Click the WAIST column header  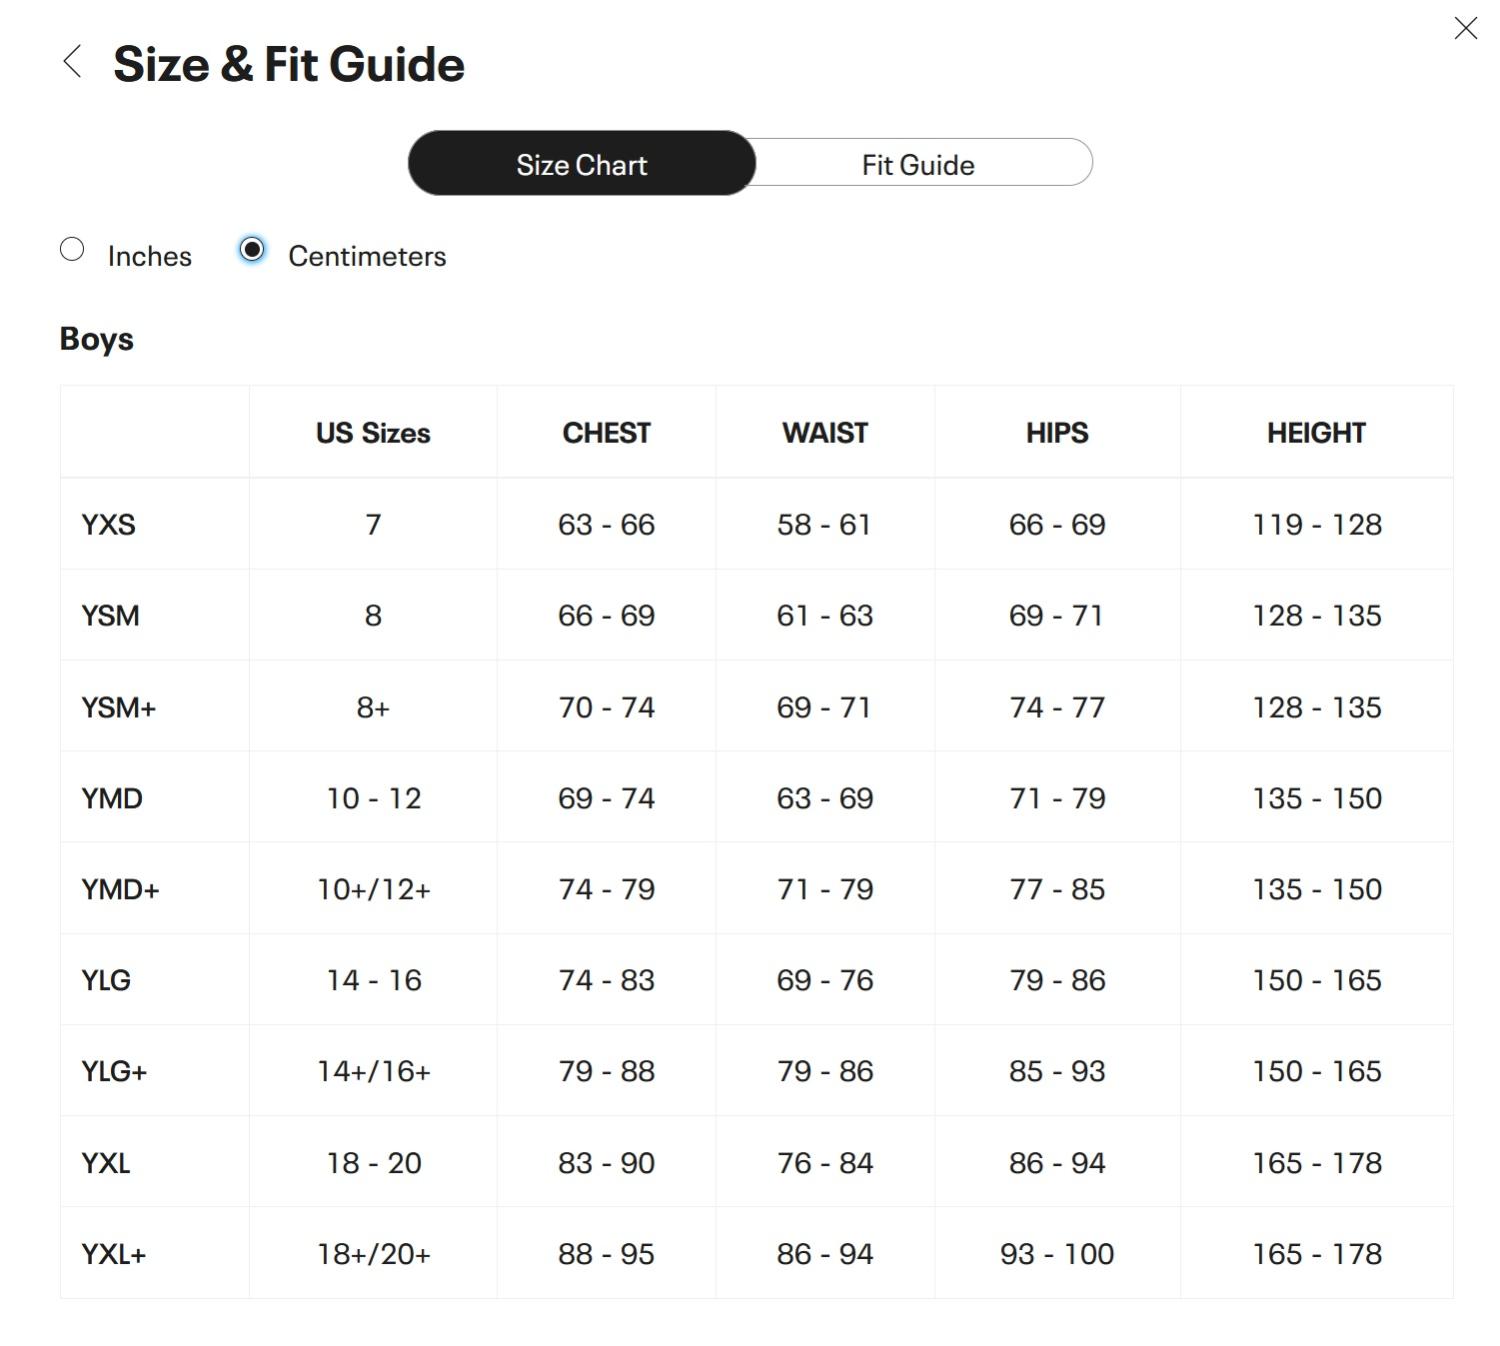825,433
